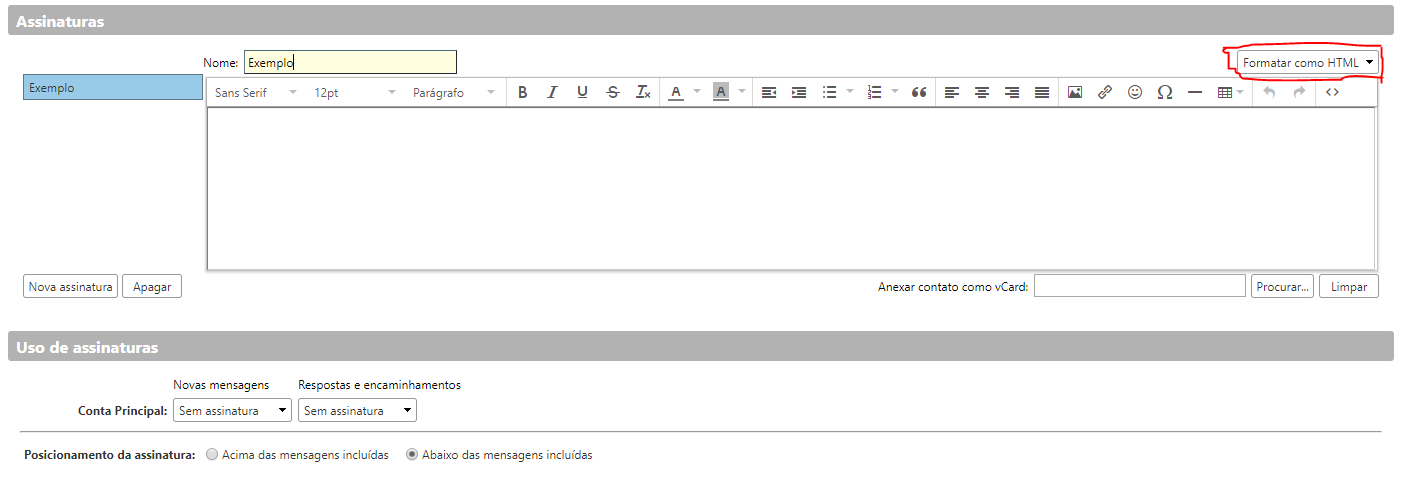This screenshot has height=481, width=1406.
Task: Toggle bold formatting
Action: coord(522,92)
